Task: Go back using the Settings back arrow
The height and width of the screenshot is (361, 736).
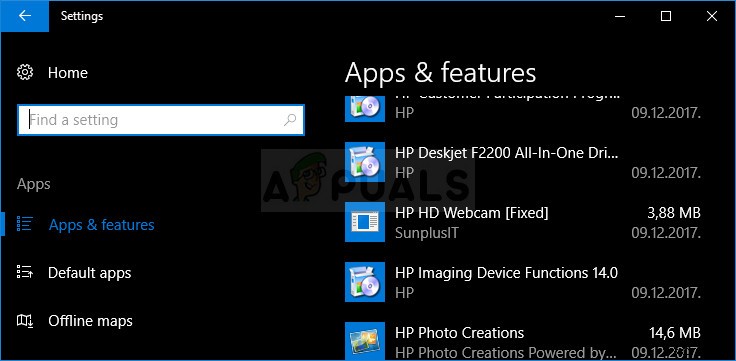Action: click(24, 16)
